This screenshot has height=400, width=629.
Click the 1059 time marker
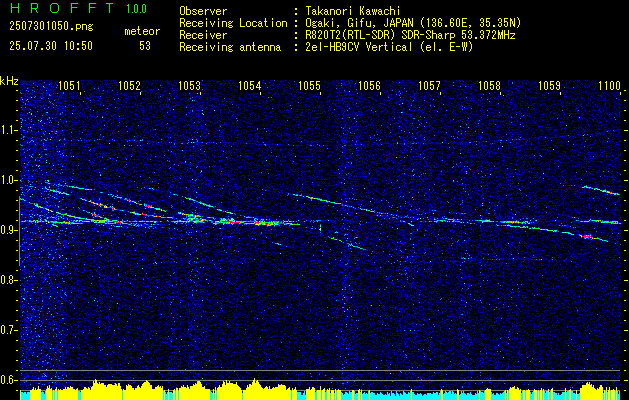click(549, 85)
